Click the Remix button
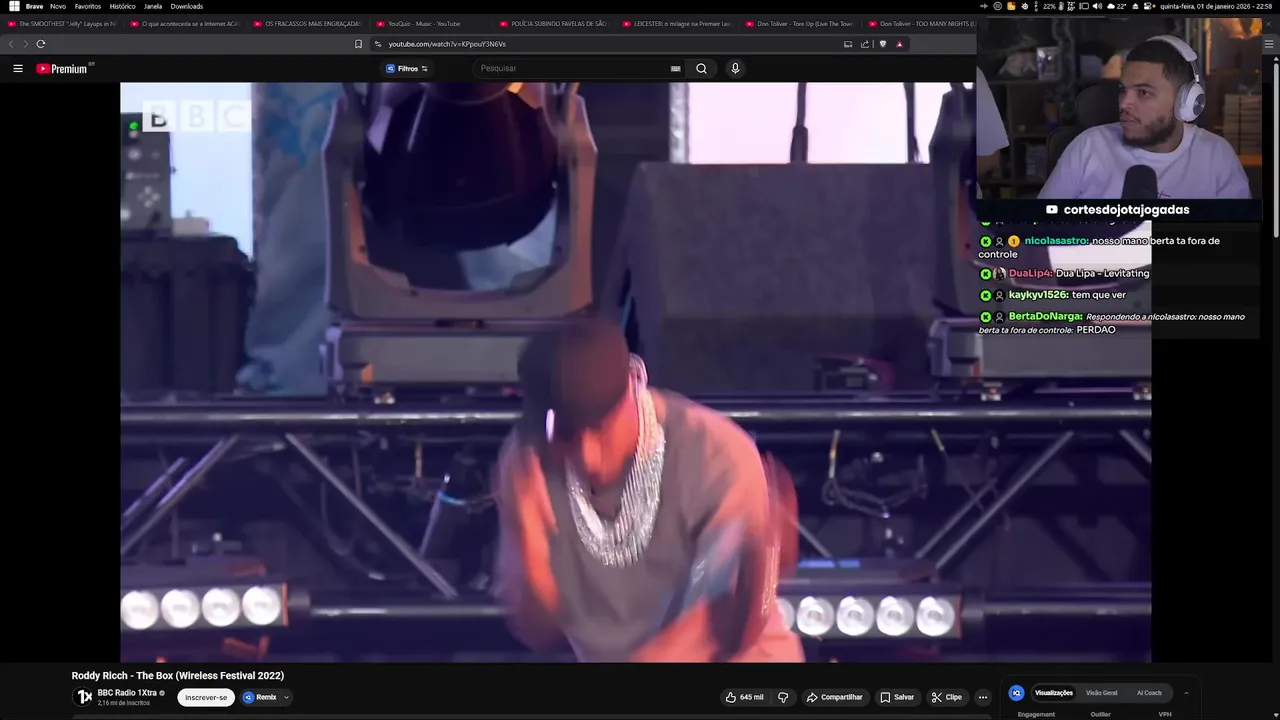Screen dimensions: 1280x720 coord(260,697)
